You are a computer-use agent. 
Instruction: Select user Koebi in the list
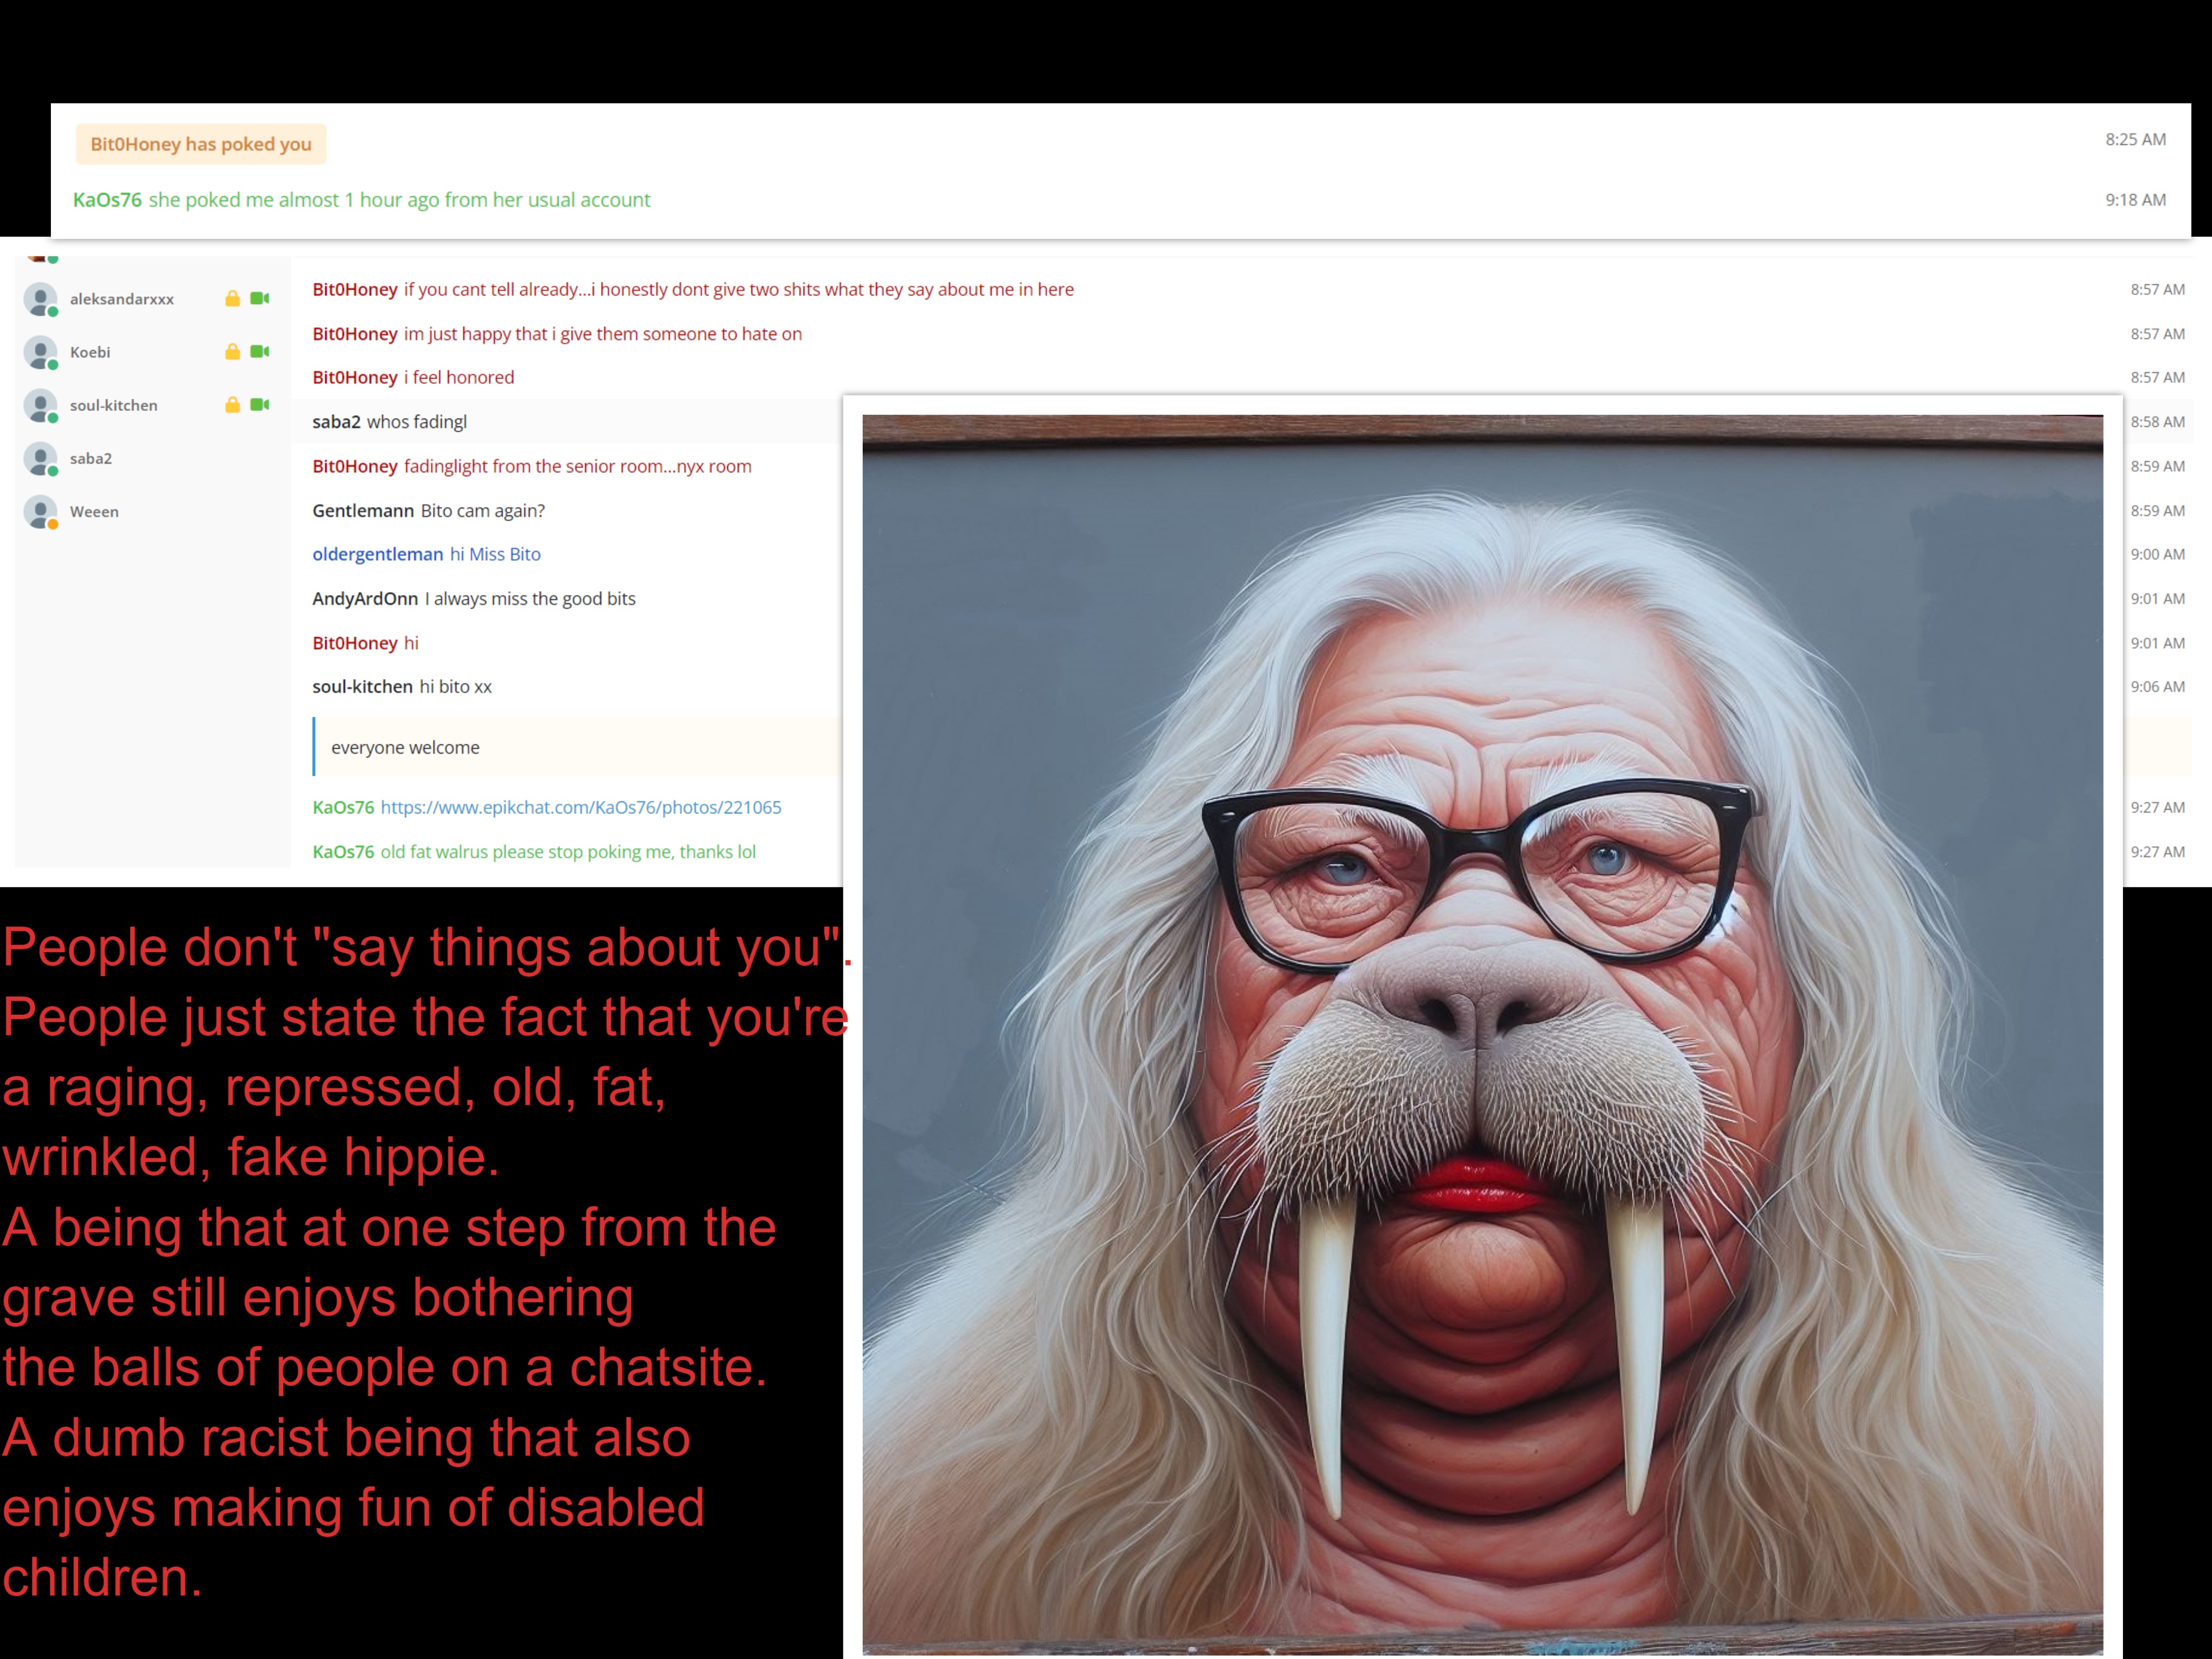click(x=90, y=352)
